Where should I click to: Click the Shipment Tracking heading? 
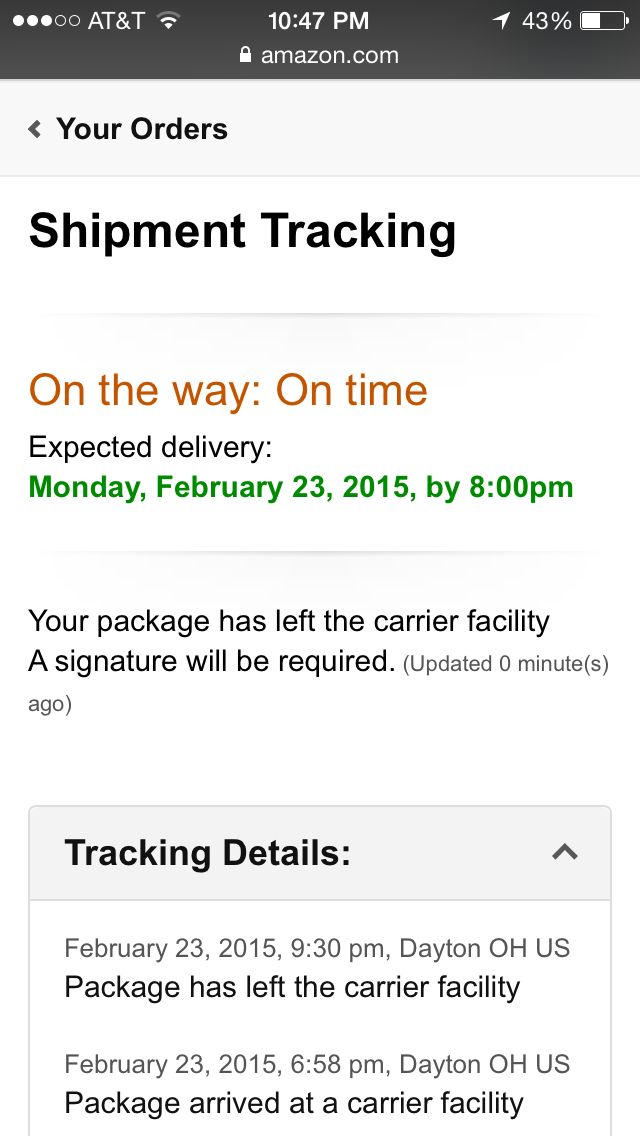243,231
